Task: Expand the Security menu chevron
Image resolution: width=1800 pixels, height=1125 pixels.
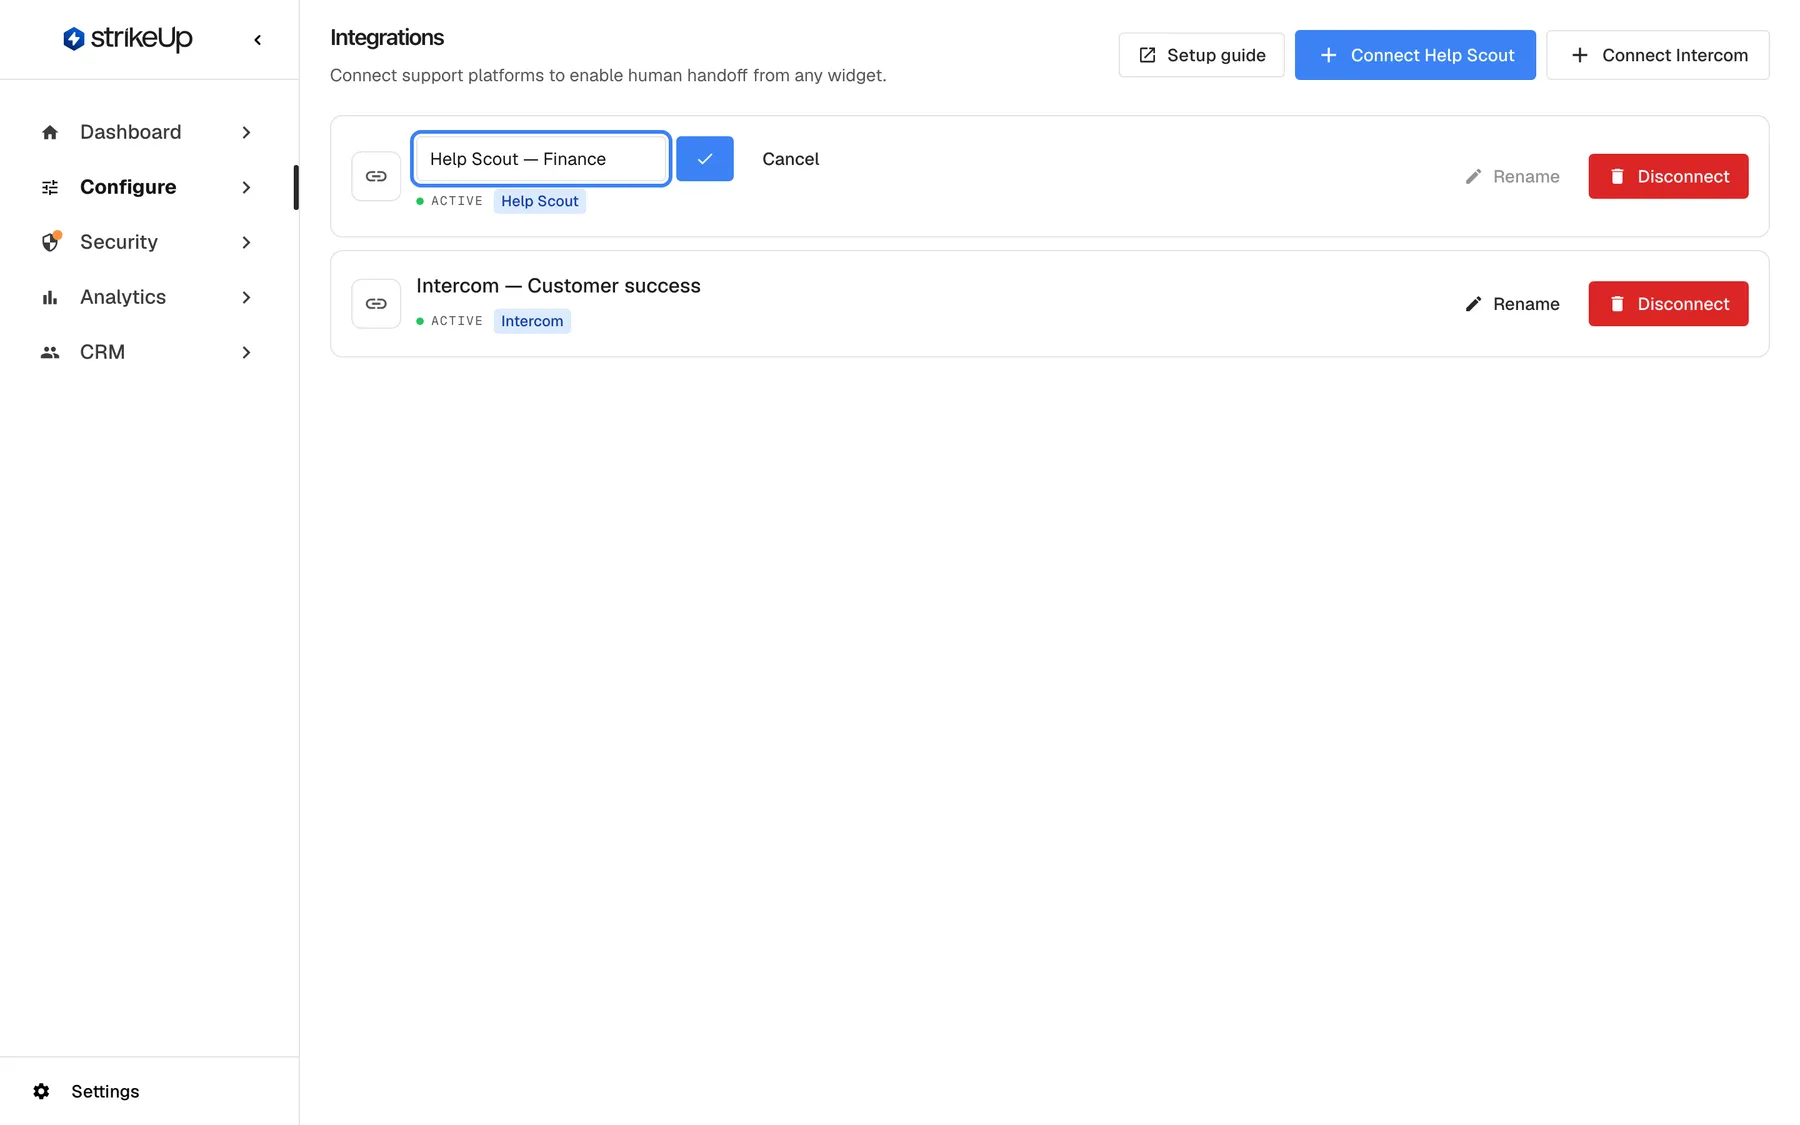Action: coord(246,242)
